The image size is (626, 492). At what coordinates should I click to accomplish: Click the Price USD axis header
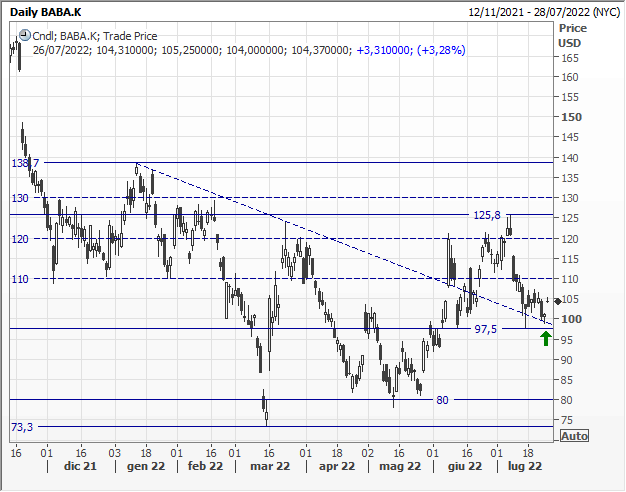pyautogui.click(x=572, y=36)
